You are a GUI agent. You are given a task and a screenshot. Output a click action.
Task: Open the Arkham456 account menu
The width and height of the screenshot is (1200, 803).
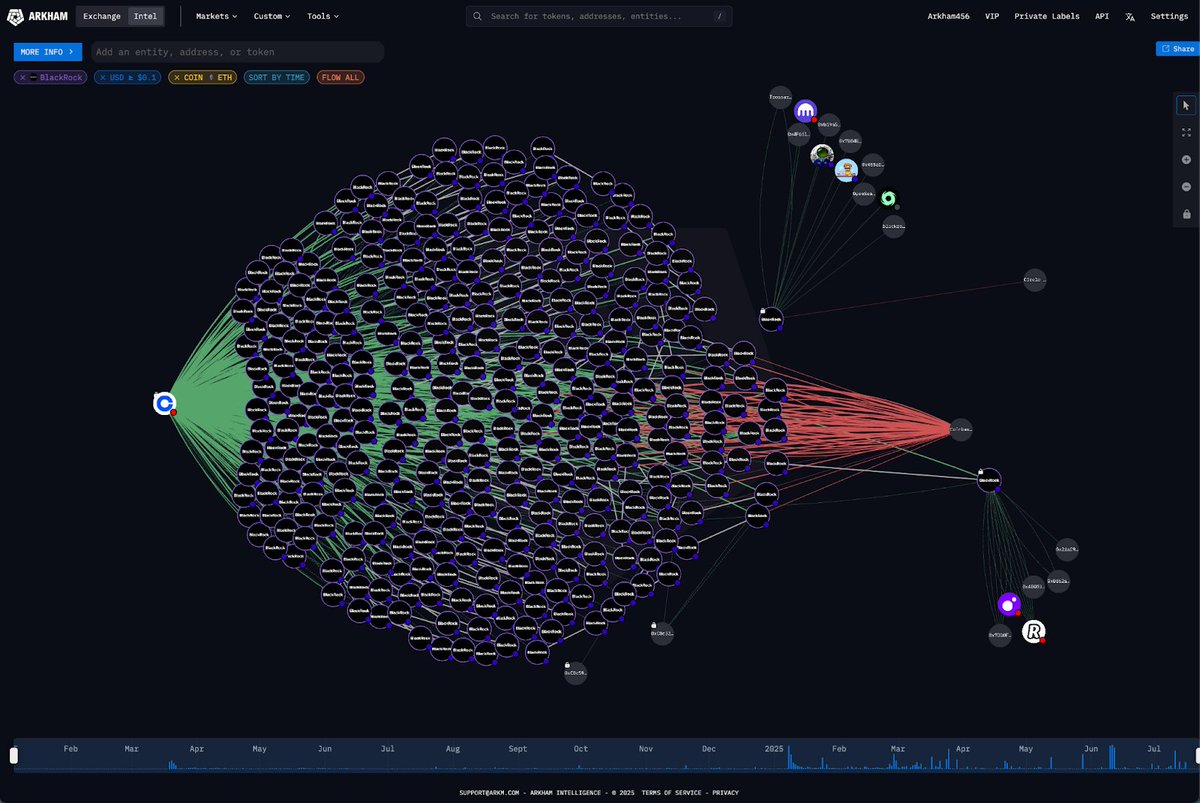tap(950, 16)
